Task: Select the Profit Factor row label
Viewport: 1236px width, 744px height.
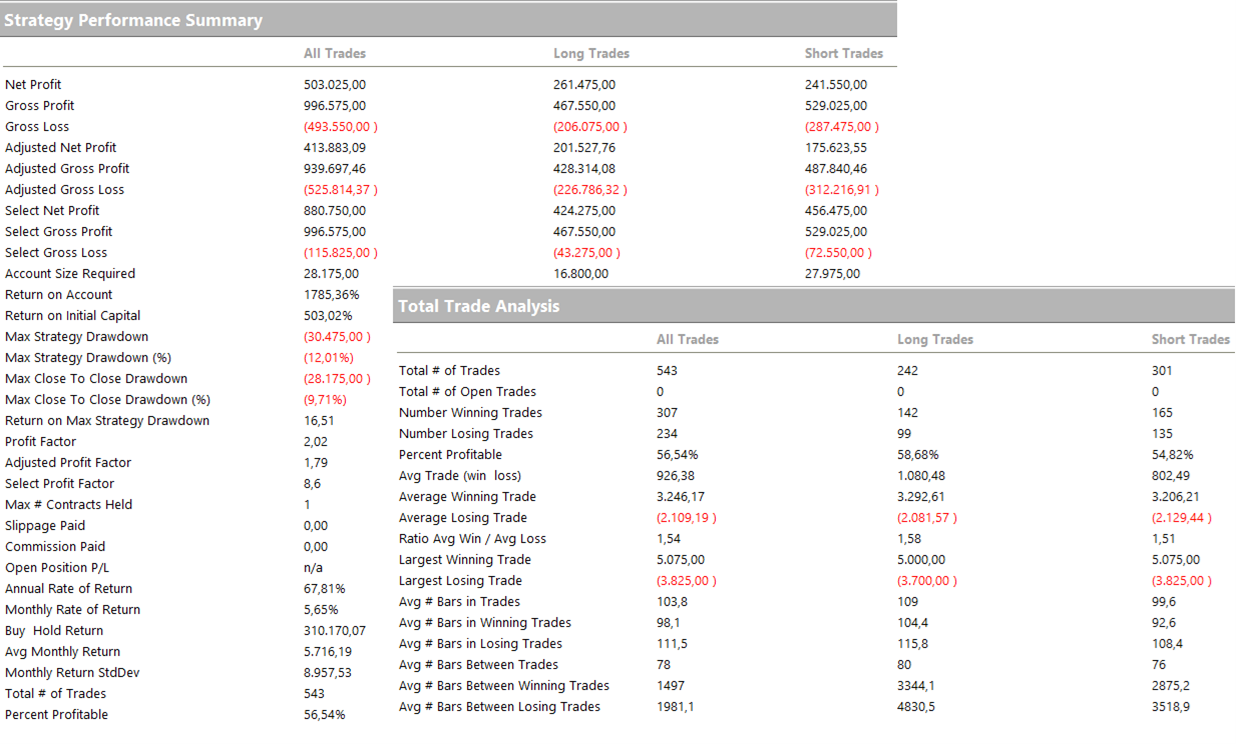Action: click(41, 442)
